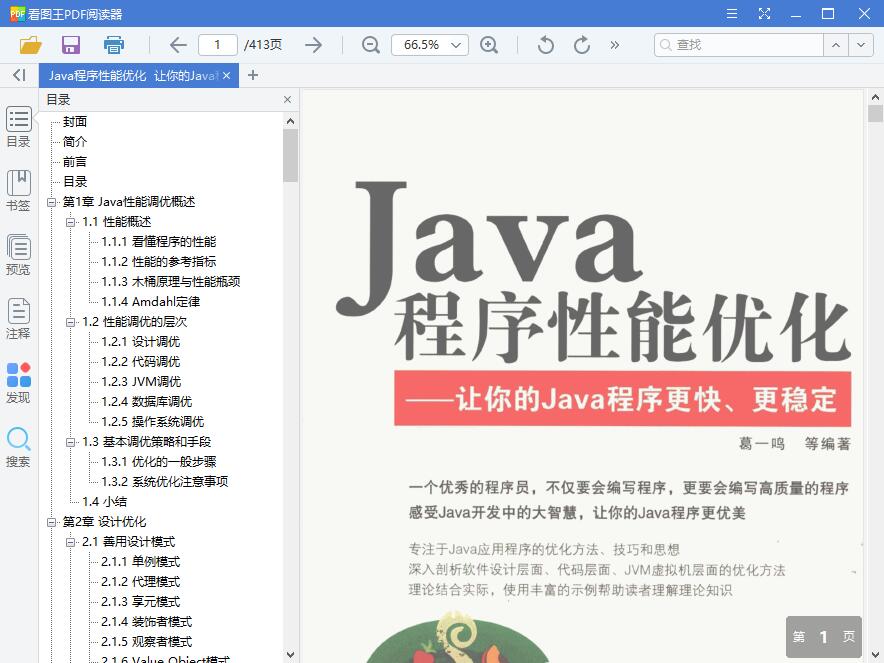Open section 1.2.5 操作系统调优
The height and width of the screenshot is (663, 884).
click(x=152, y=422)
